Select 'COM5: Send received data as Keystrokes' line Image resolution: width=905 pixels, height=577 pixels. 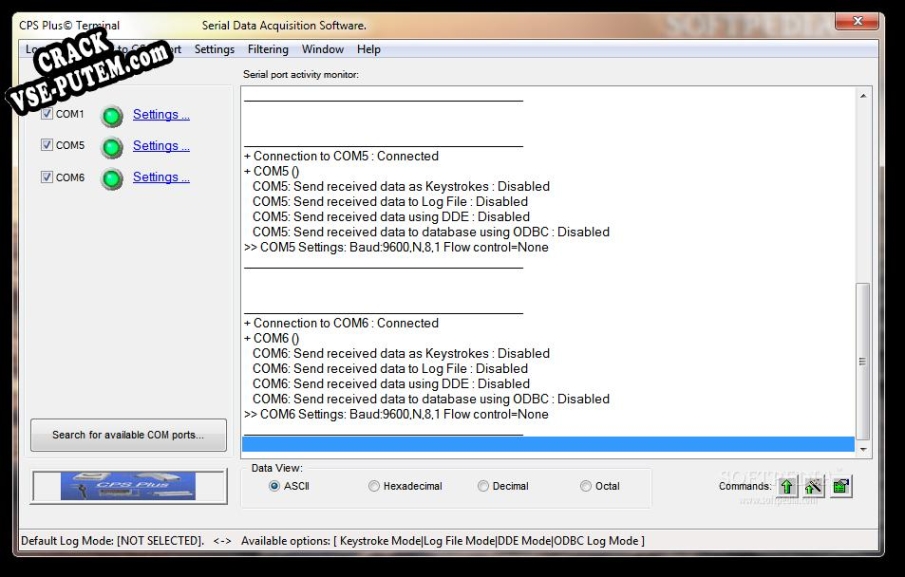tap(401, 186)
